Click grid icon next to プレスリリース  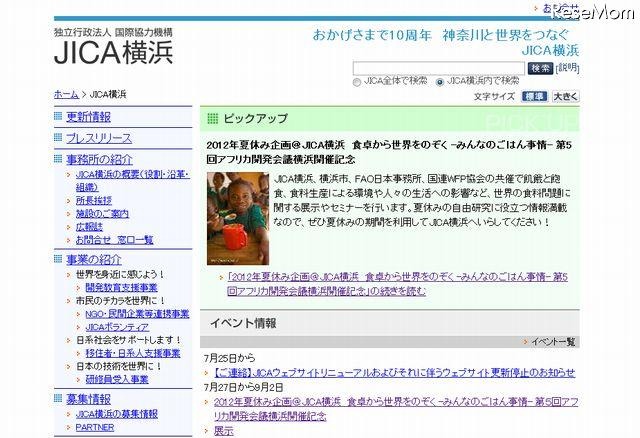tap(58, 138)
